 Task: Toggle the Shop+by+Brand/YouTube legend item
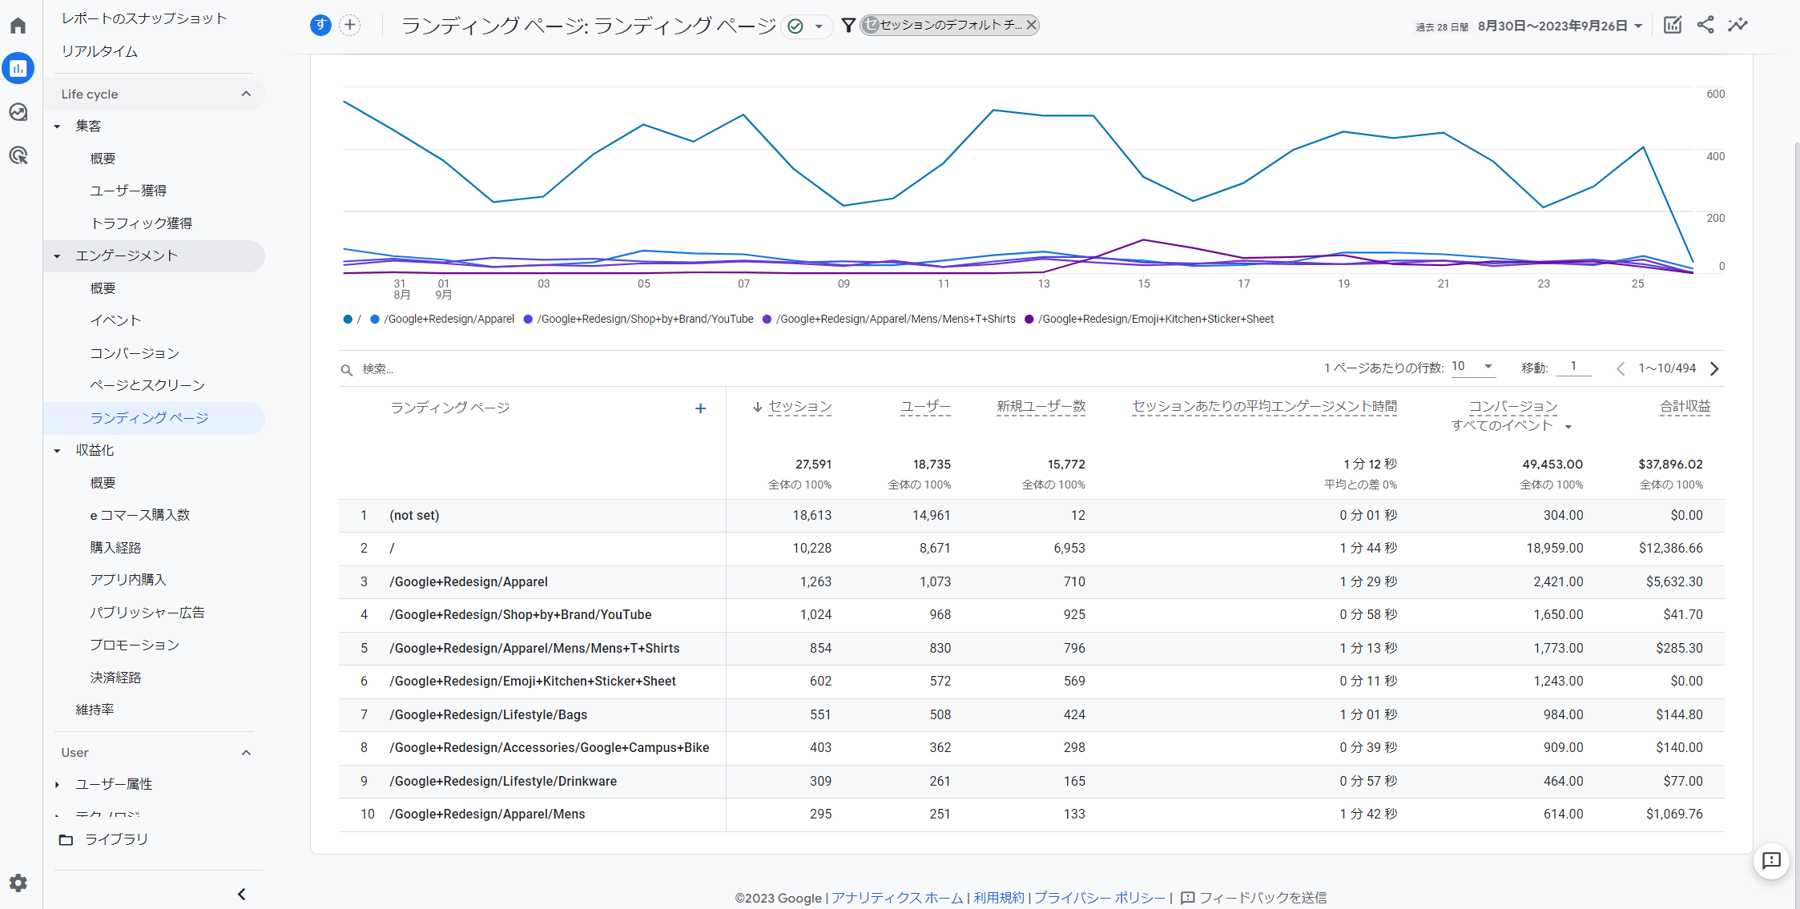638,319
